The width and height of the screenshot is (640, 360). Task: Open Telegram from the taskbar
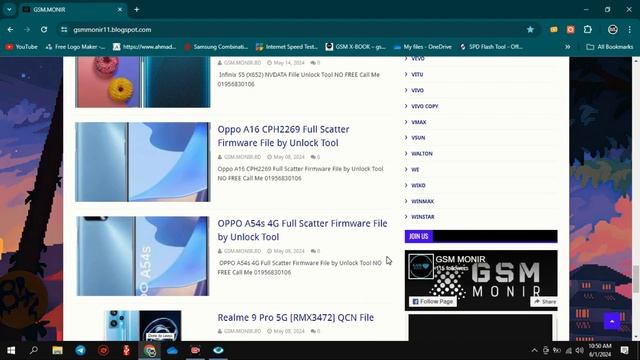pos(80,350)
